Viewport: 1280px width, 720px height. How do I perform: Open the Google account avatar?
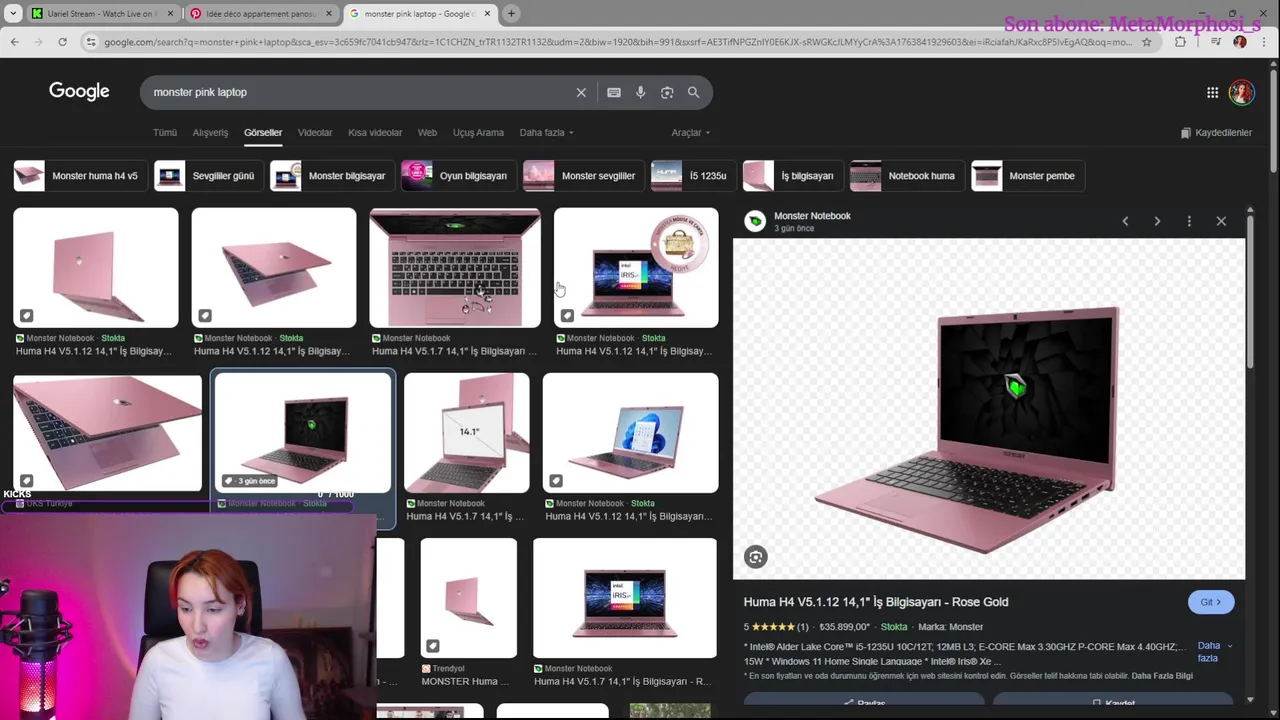point(1241,92)
